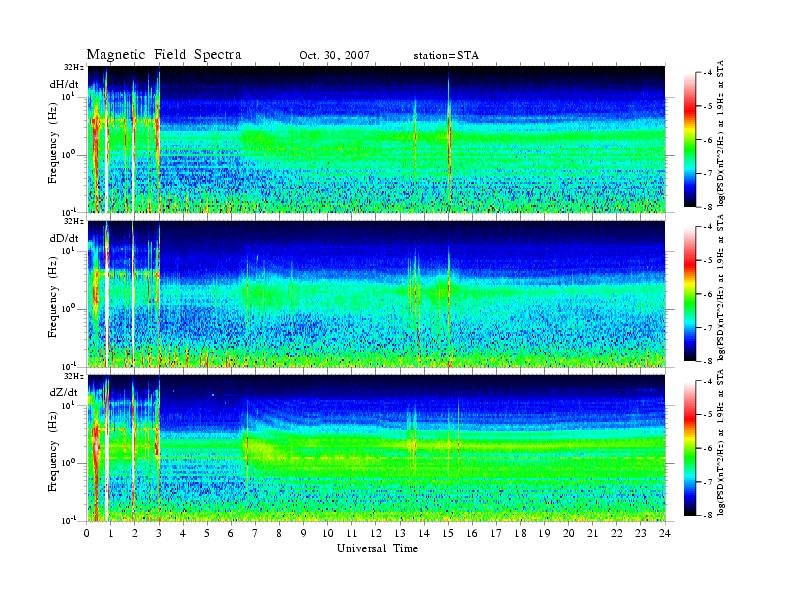Click the "32Hz" label above dZ/dt
Image resolution: width=792 pixels, height=612 pixels.
[74, 376]
